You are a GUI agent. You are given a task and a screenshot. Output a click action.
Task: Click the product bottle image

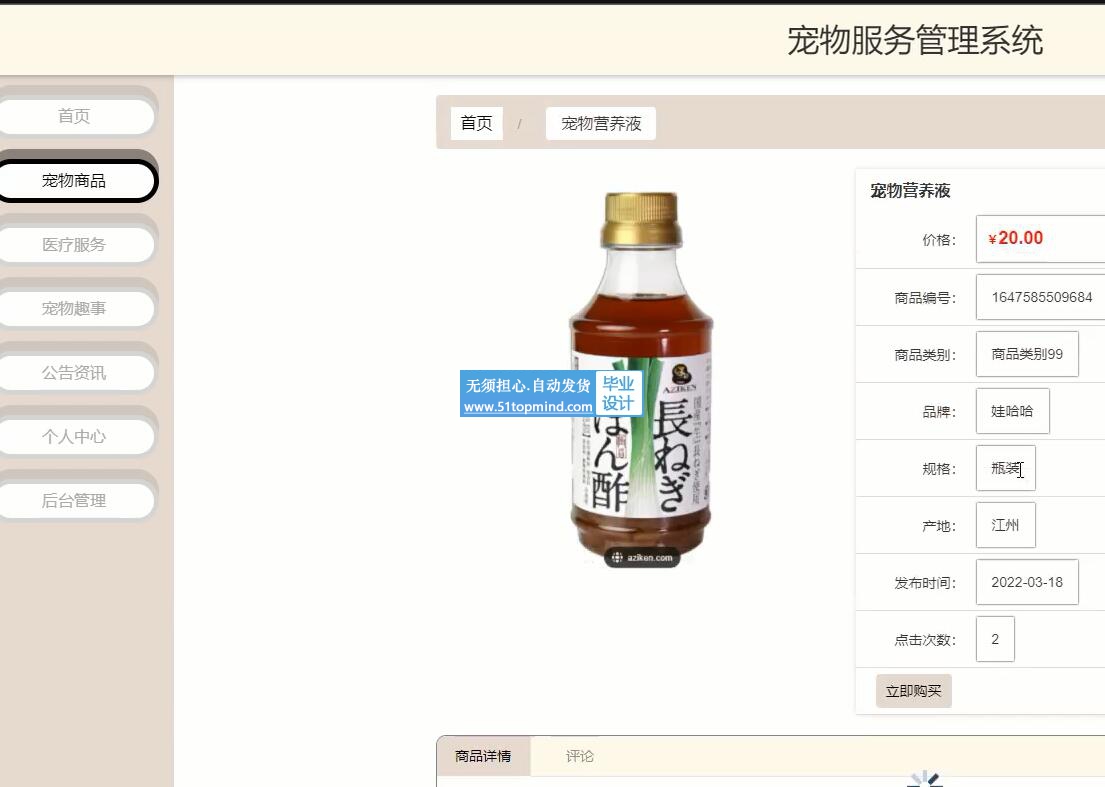click(x=641, y=379)
